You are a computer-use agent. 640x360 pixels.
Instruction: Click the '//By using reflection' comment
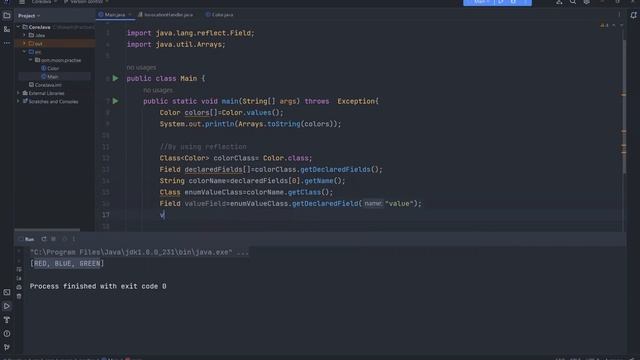point(203,147)
